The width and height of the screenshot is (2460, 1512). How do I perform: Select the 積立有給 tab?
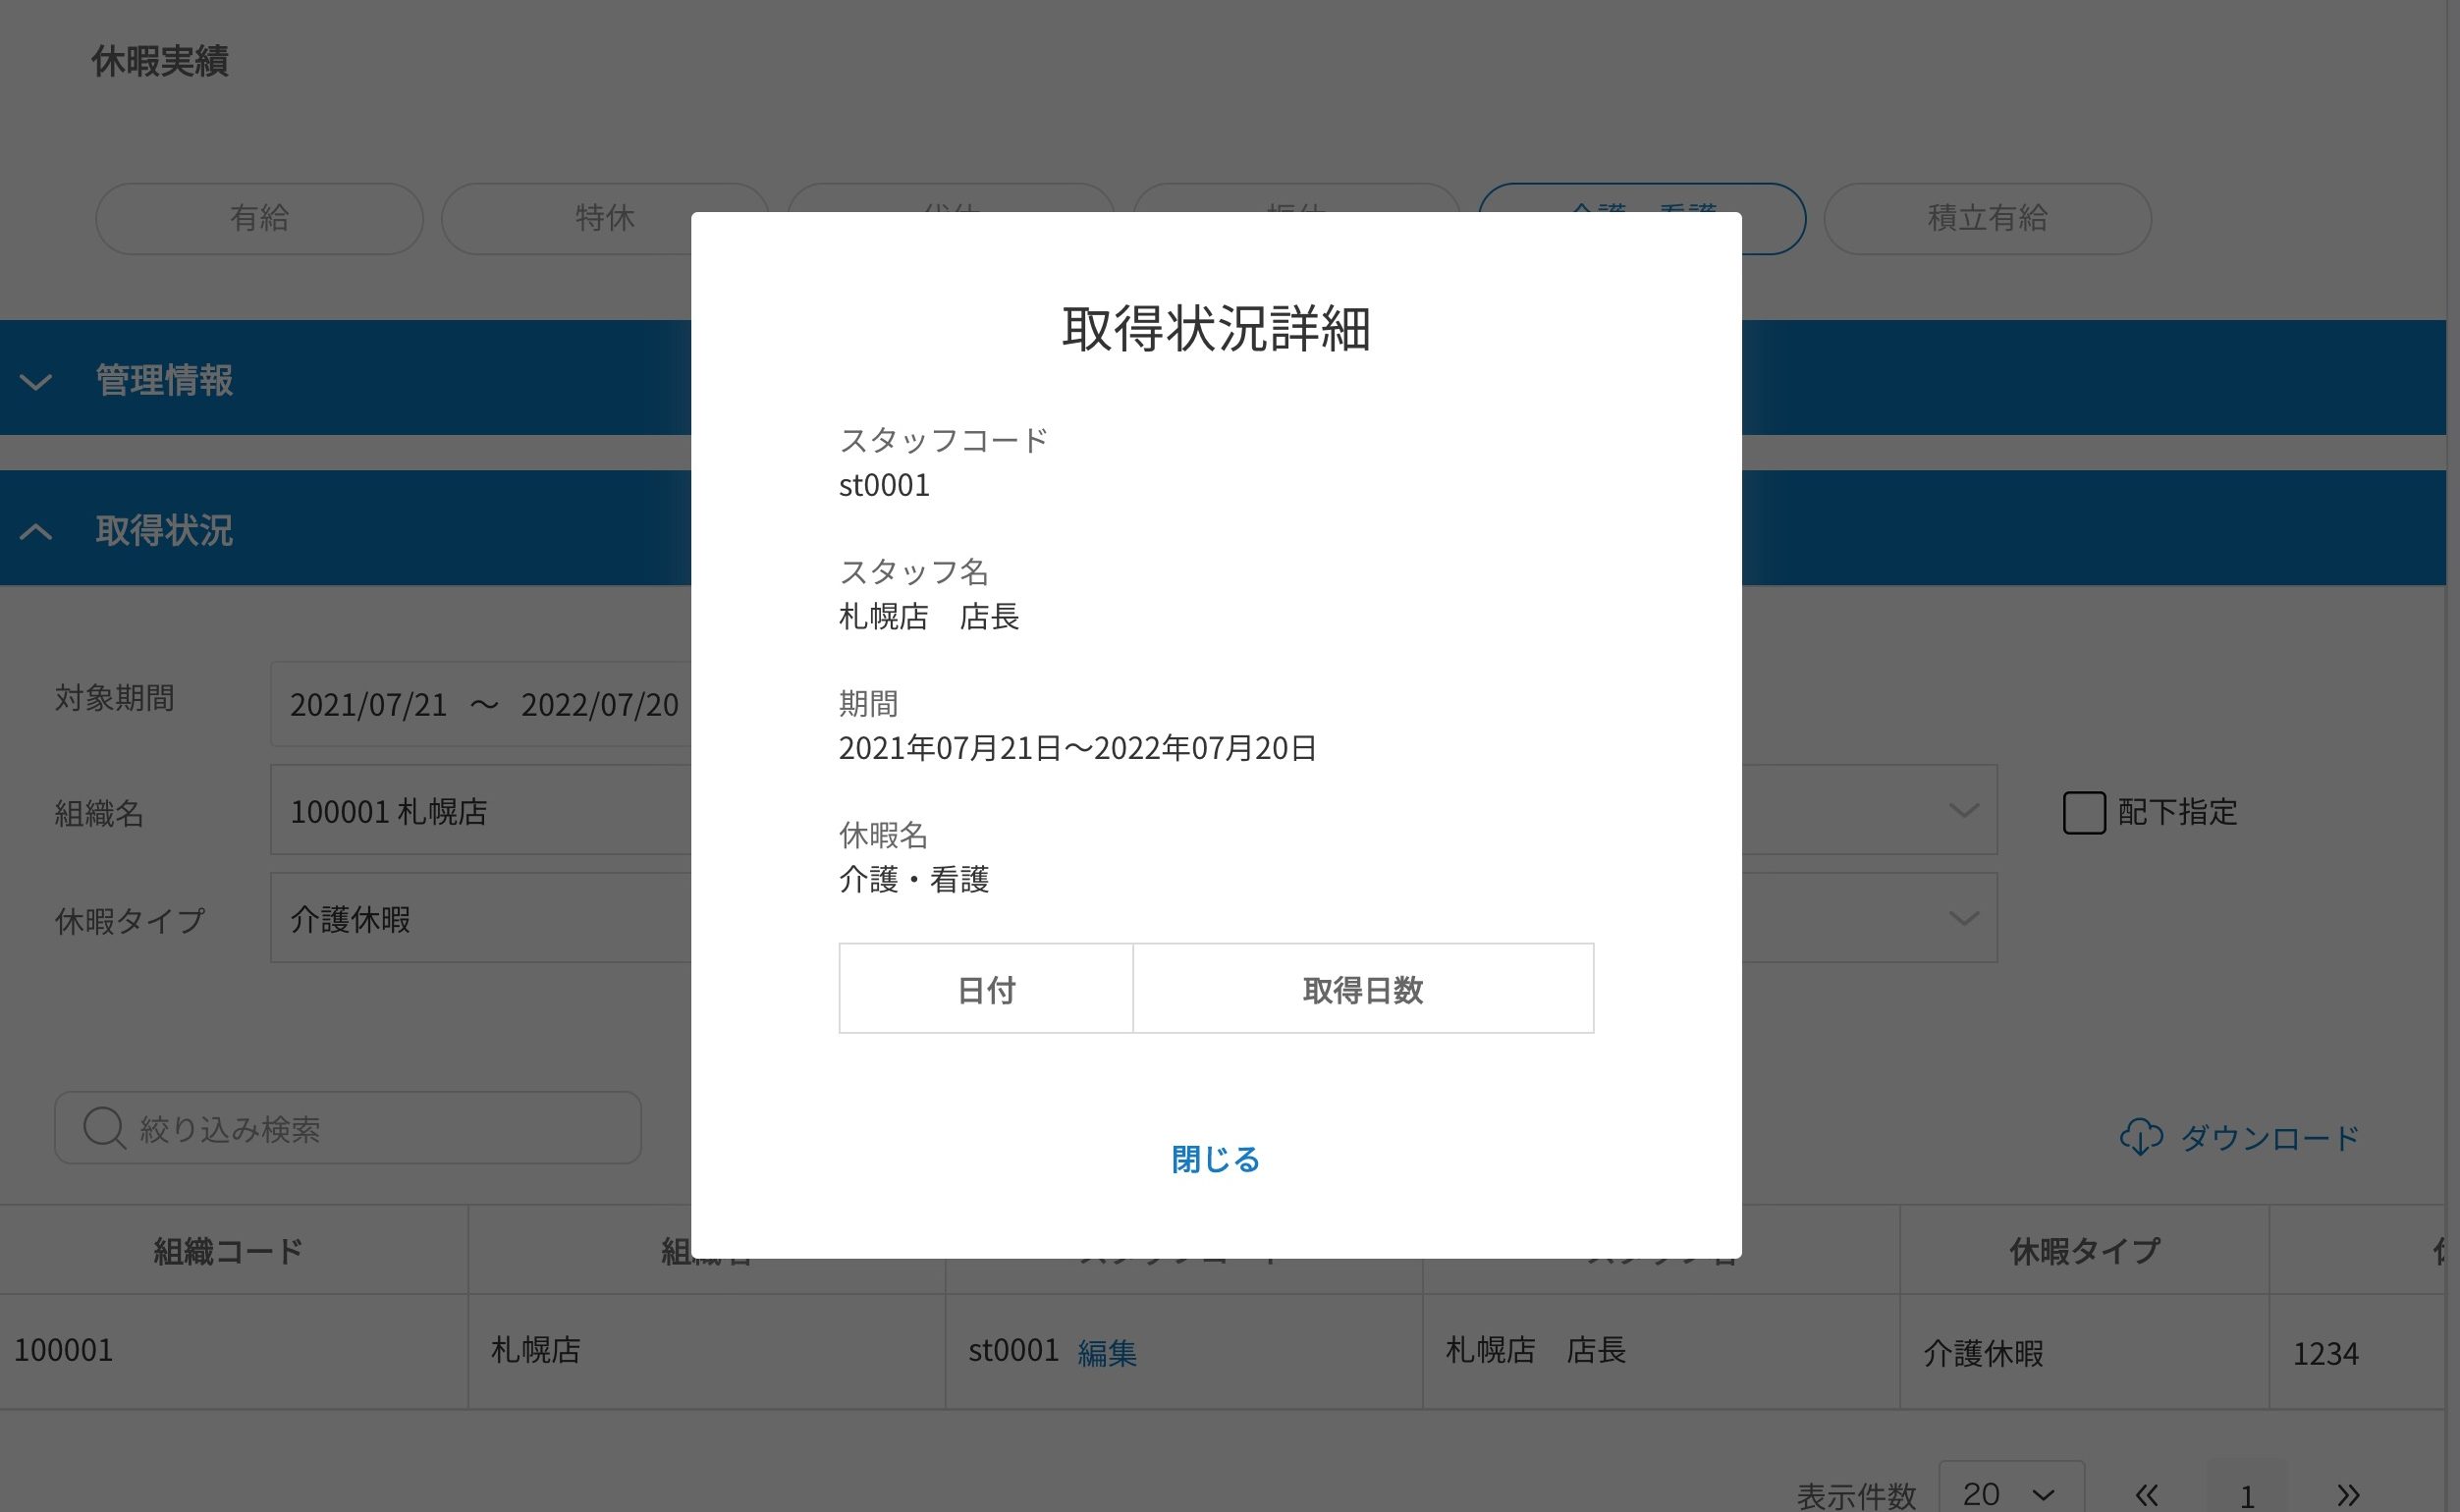point(1987,218)
